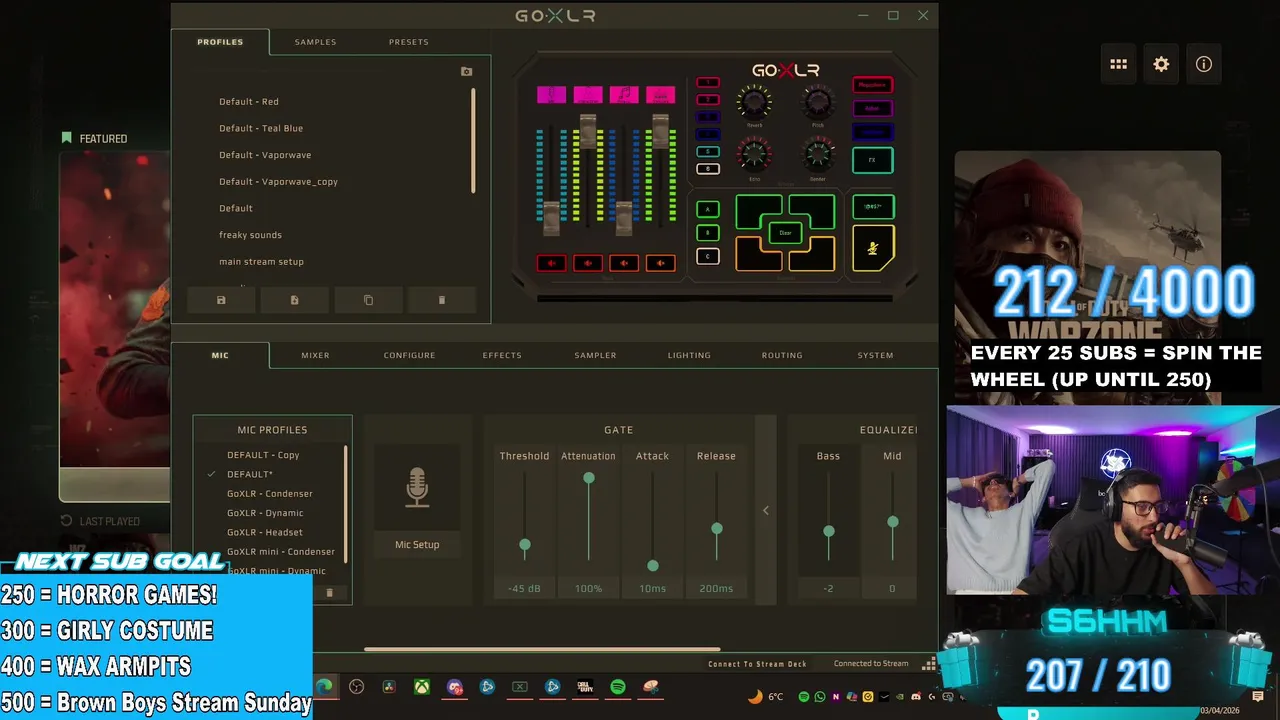This screenshot has width=1280, height=720.
Task: Open the Presets tab
Action: 408,42
